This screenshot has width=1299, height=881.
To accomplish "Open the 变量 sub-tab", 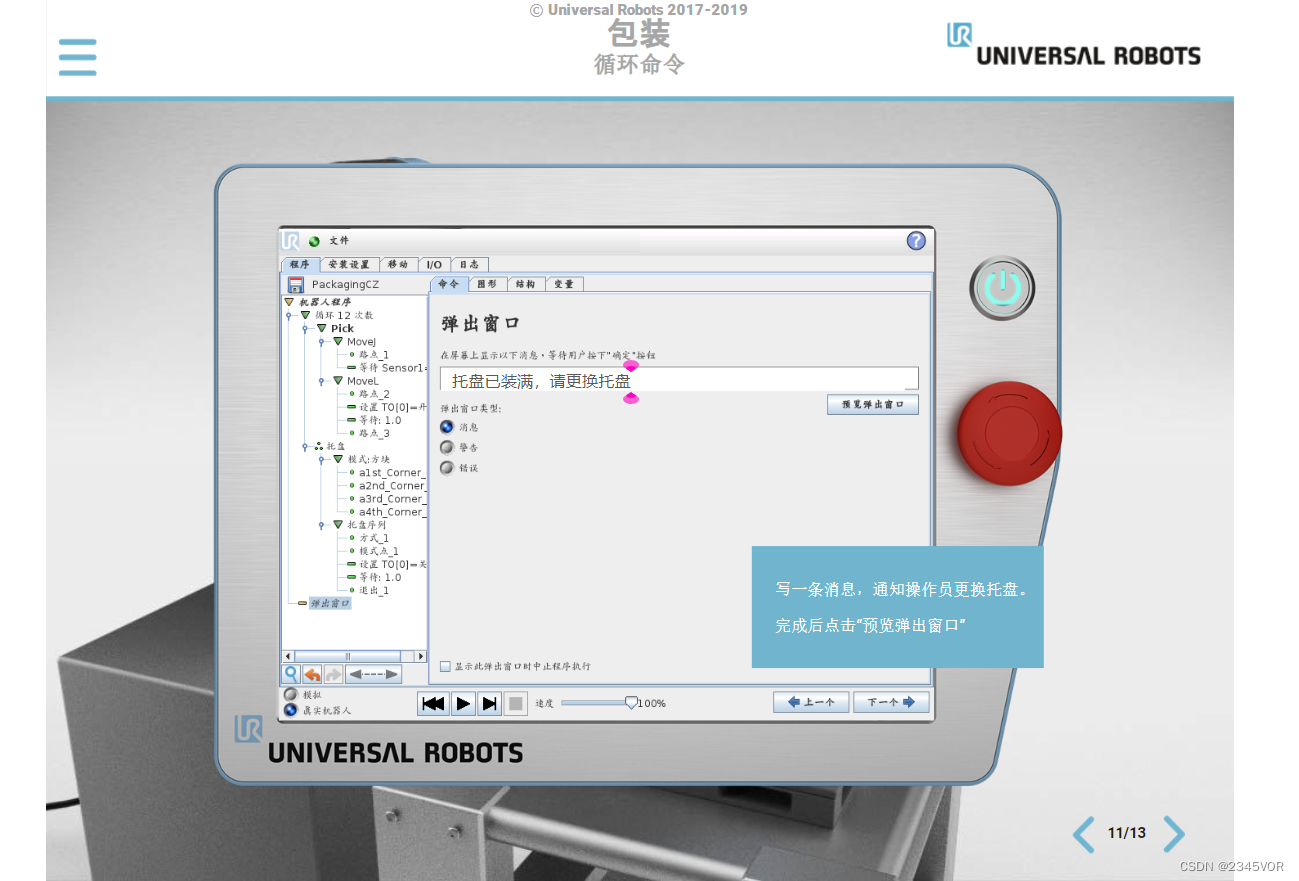I will point(564,284).
